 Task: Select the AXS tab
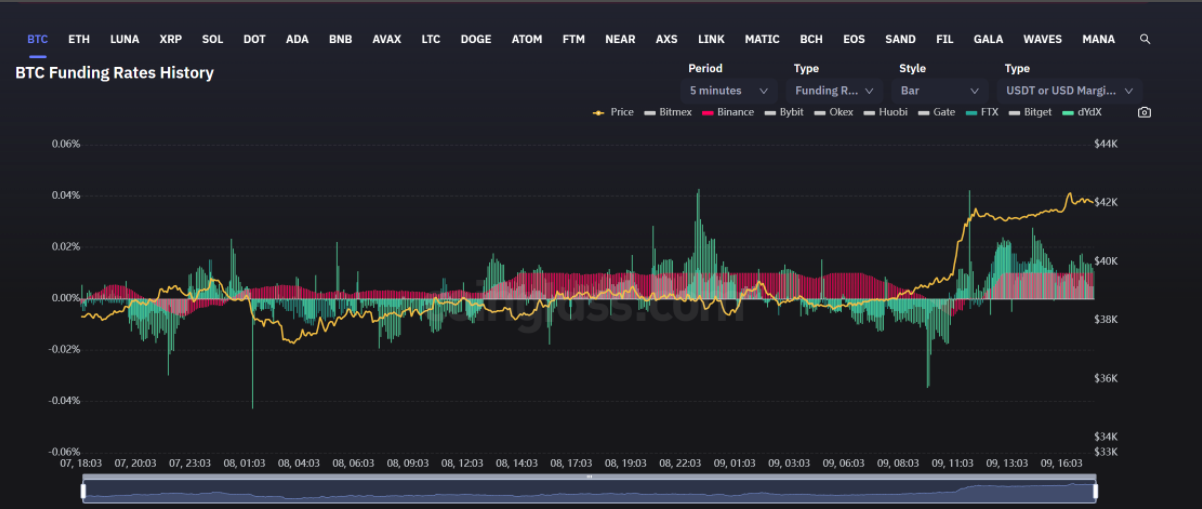tap(666, 39)
